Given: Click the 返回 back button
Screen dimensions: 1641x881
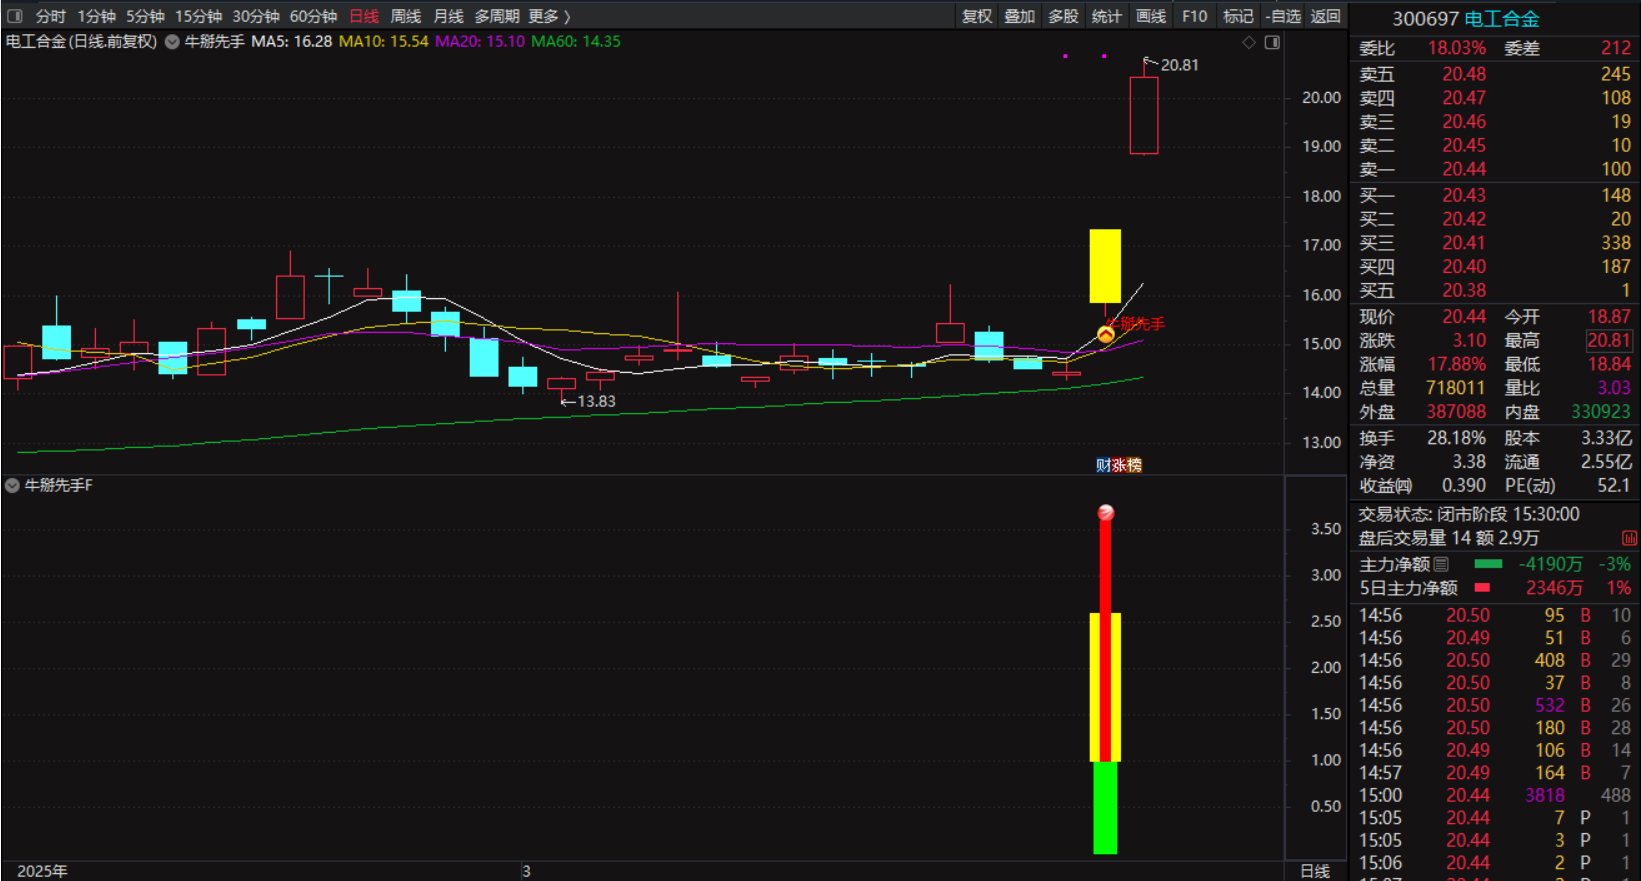Looking at the screenshot, I should (x=1325, y=16).
